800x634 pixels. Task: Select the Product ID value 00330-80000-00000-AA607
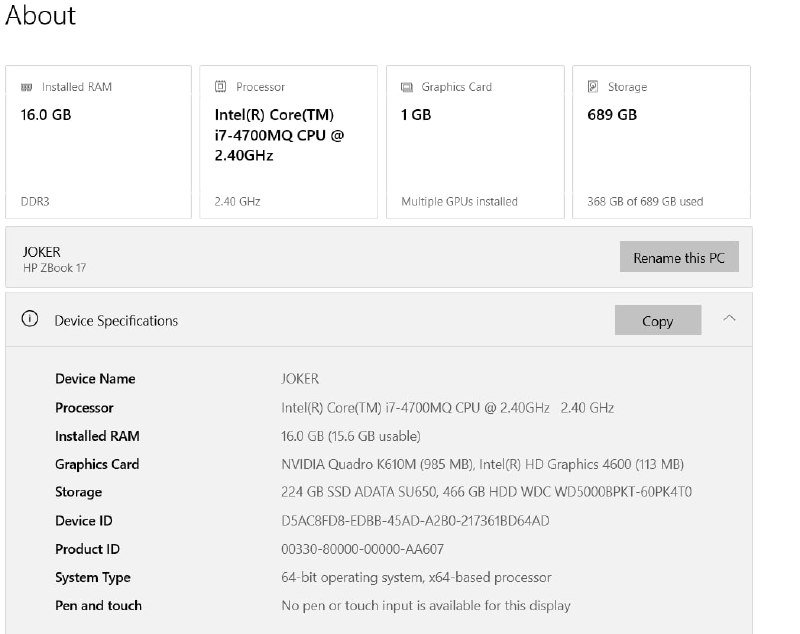(362, 549)
